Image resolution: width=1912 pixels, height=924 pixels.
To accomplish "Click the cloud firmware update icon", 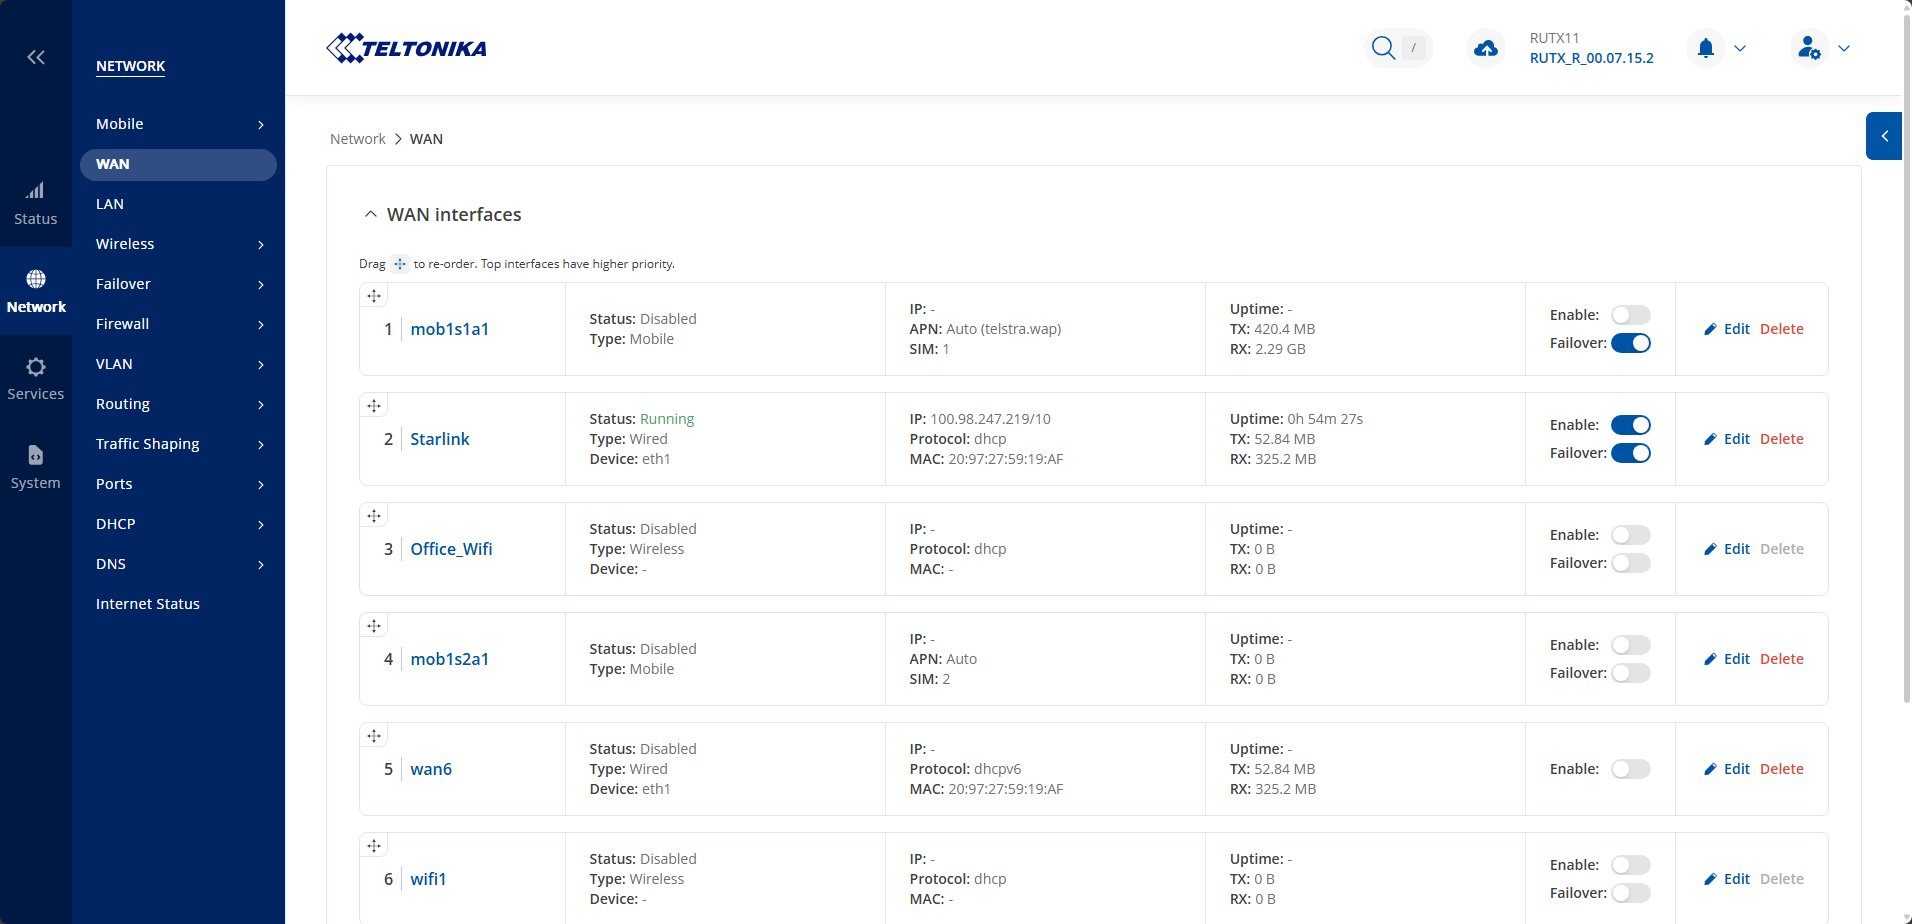I will 1486,48.
